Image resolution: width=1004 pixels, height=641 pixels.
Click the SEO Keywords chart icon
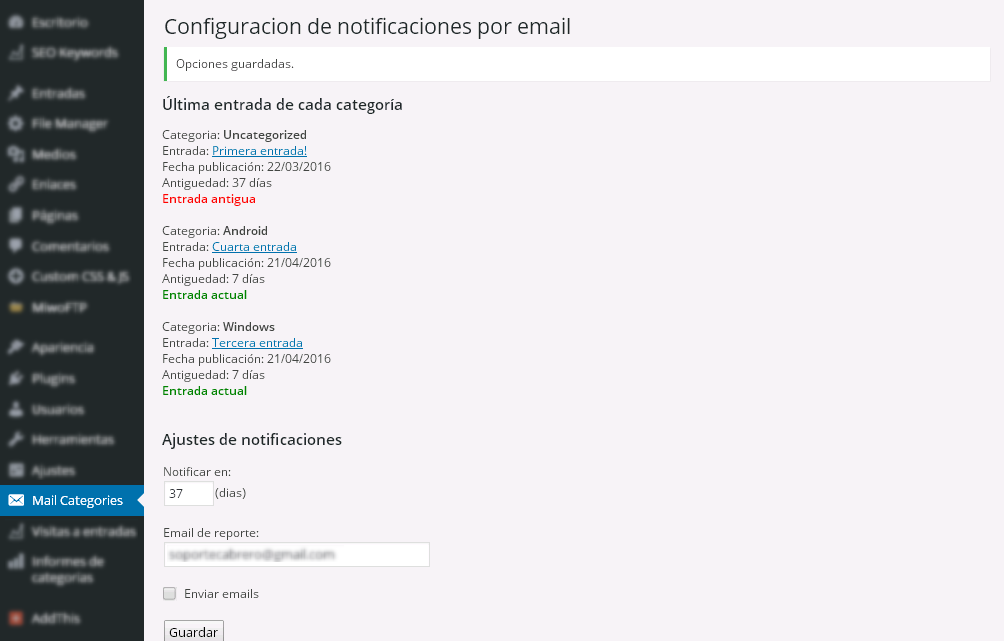point(16,53)
